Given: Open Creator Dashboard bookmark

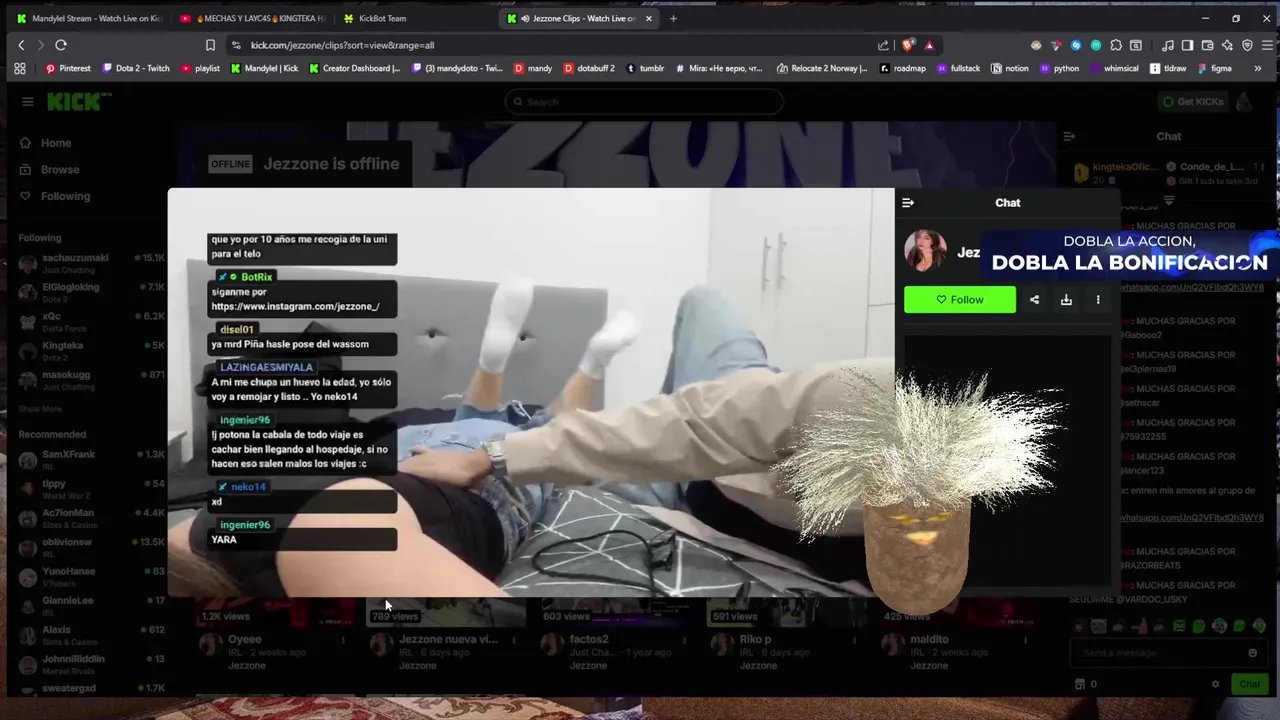Looking at the screenshot, I should coord(355,69).
